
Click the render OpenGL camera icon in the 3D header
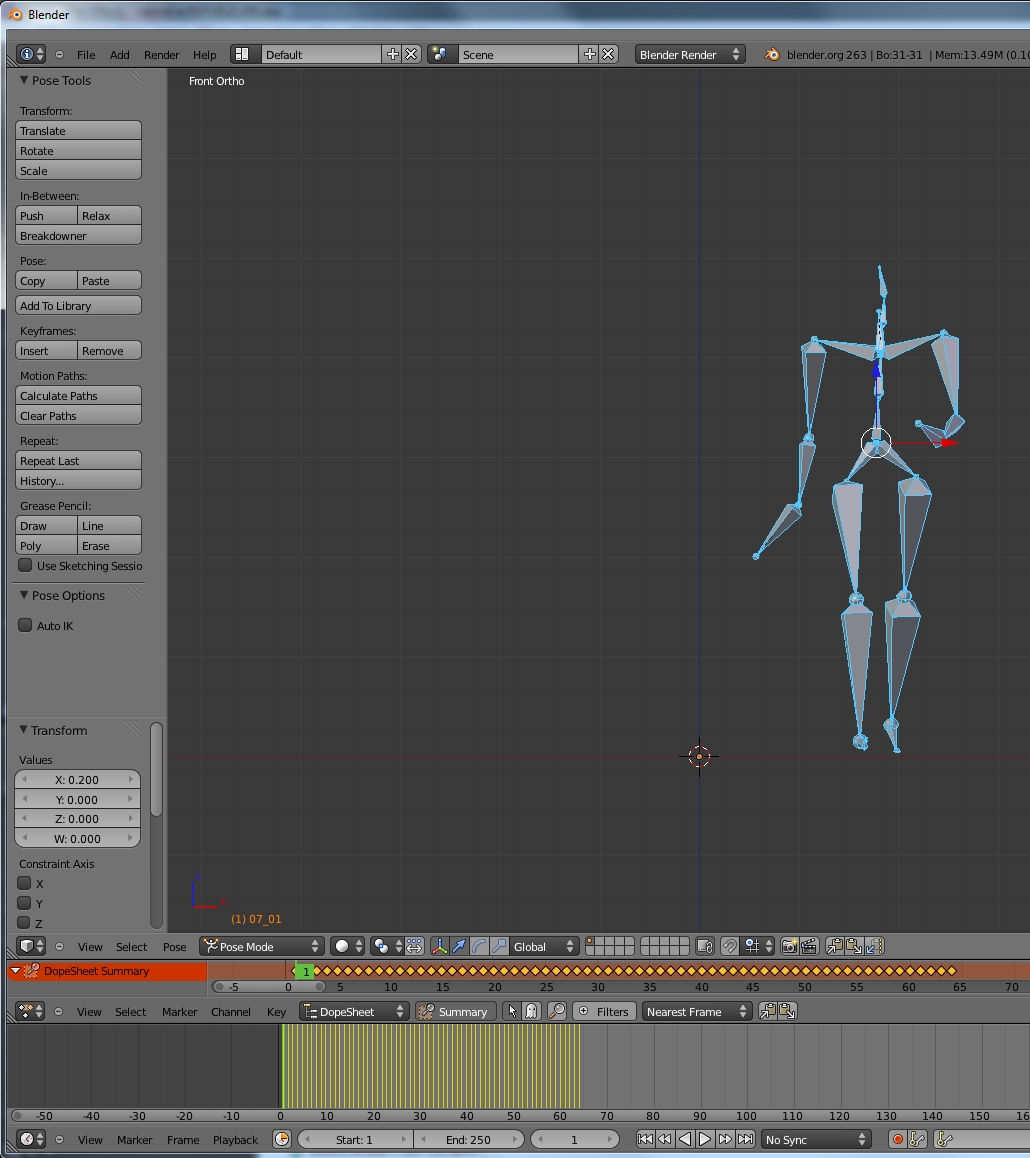790,946
